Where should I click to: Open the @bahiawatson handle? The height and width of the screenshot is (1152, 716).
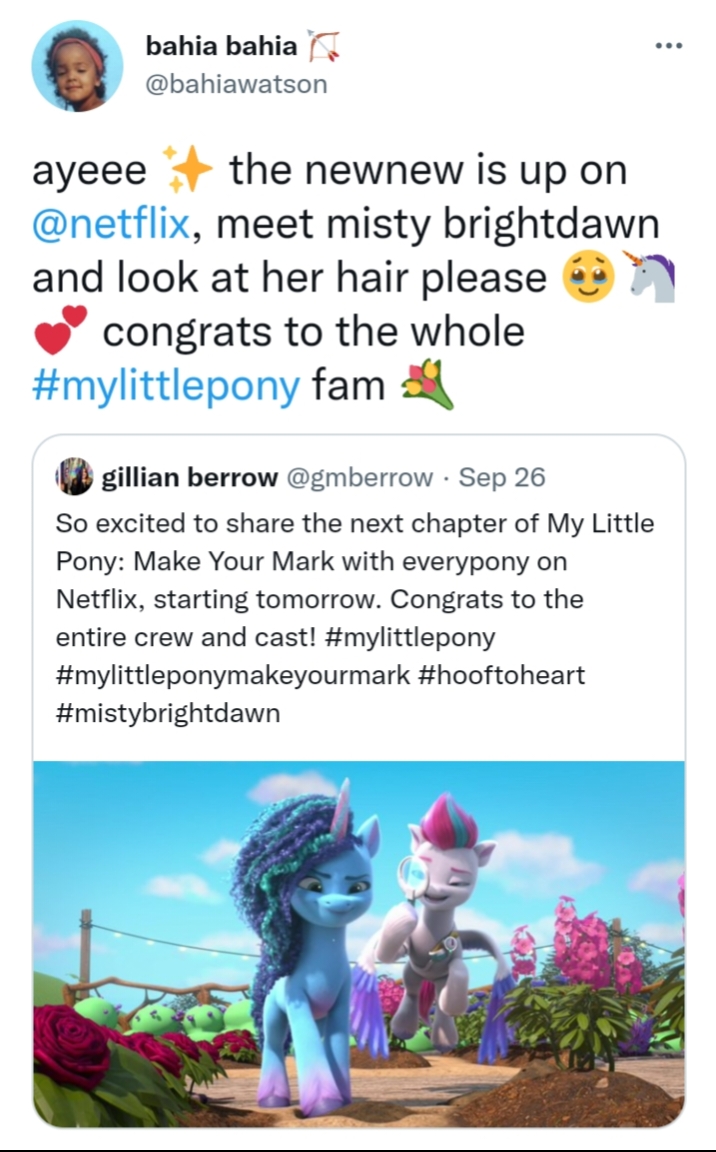(x=236, y=84)
